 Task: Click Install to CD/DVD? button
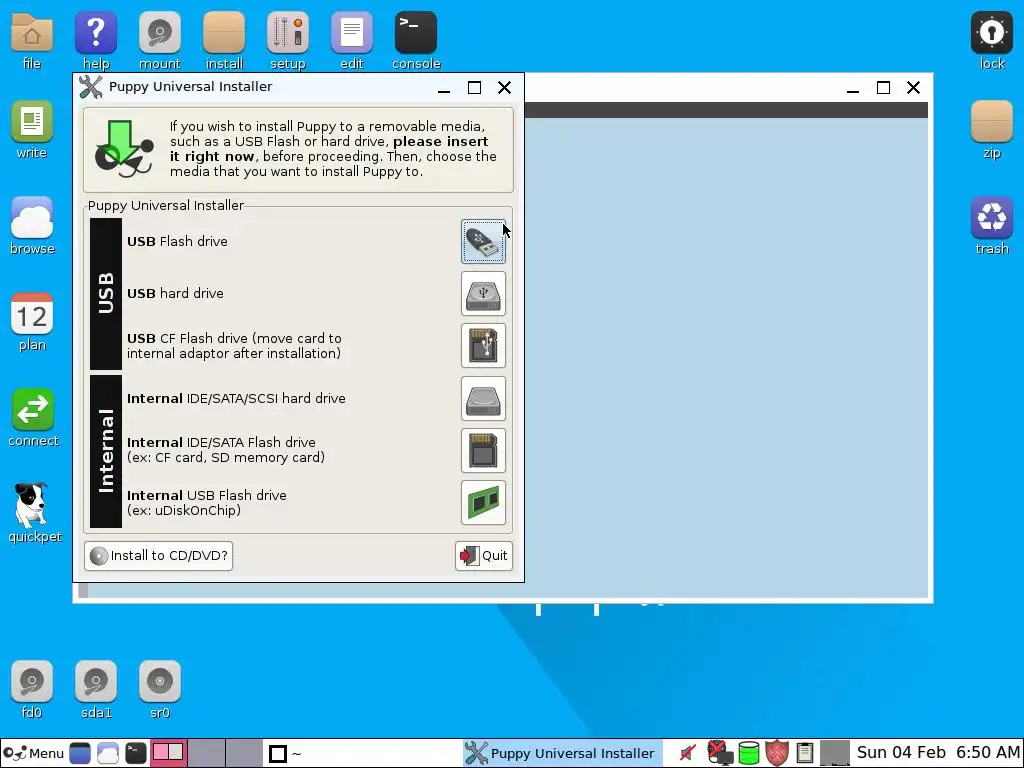(x=159, y=556)
